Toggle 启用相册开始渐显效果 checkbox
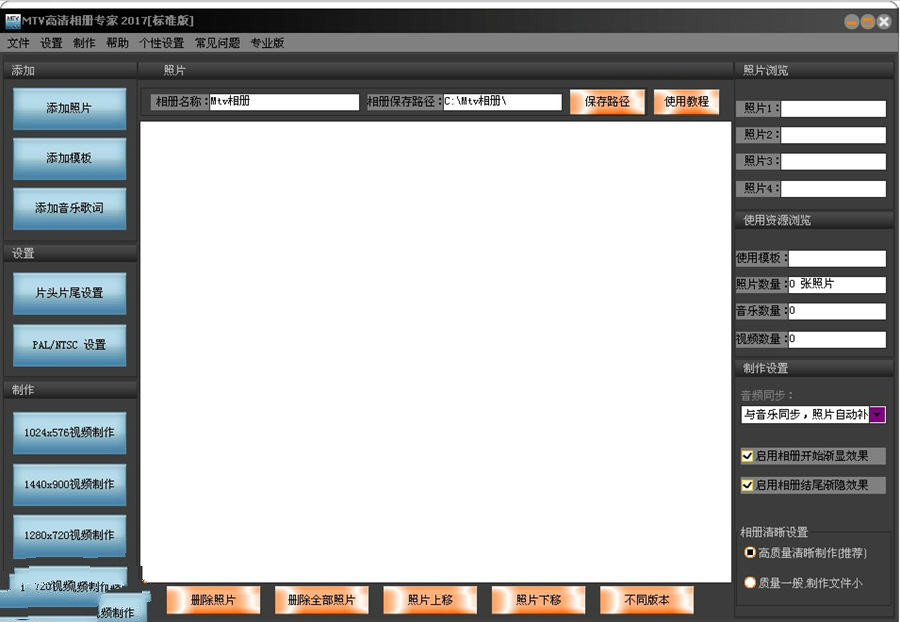This screenshot has width=900, height=622. pos(747,456)
